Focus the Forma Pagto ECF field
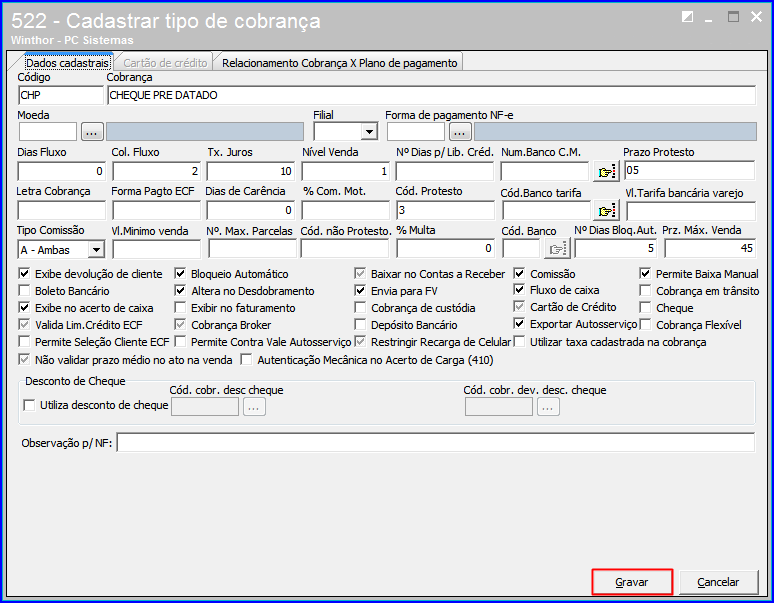Image resolution: width=774 pixels, height=603 pixels. 156,210
